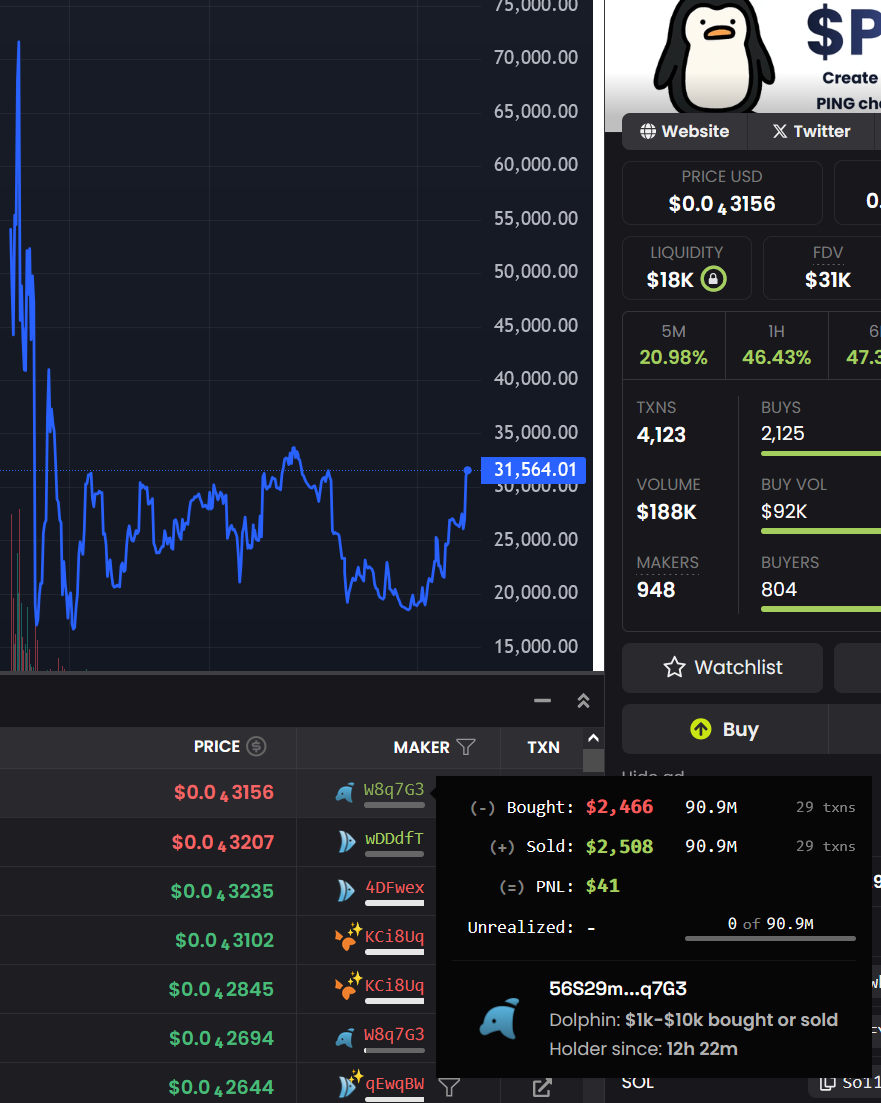Minimize the transactions panel

pos(542,701)
